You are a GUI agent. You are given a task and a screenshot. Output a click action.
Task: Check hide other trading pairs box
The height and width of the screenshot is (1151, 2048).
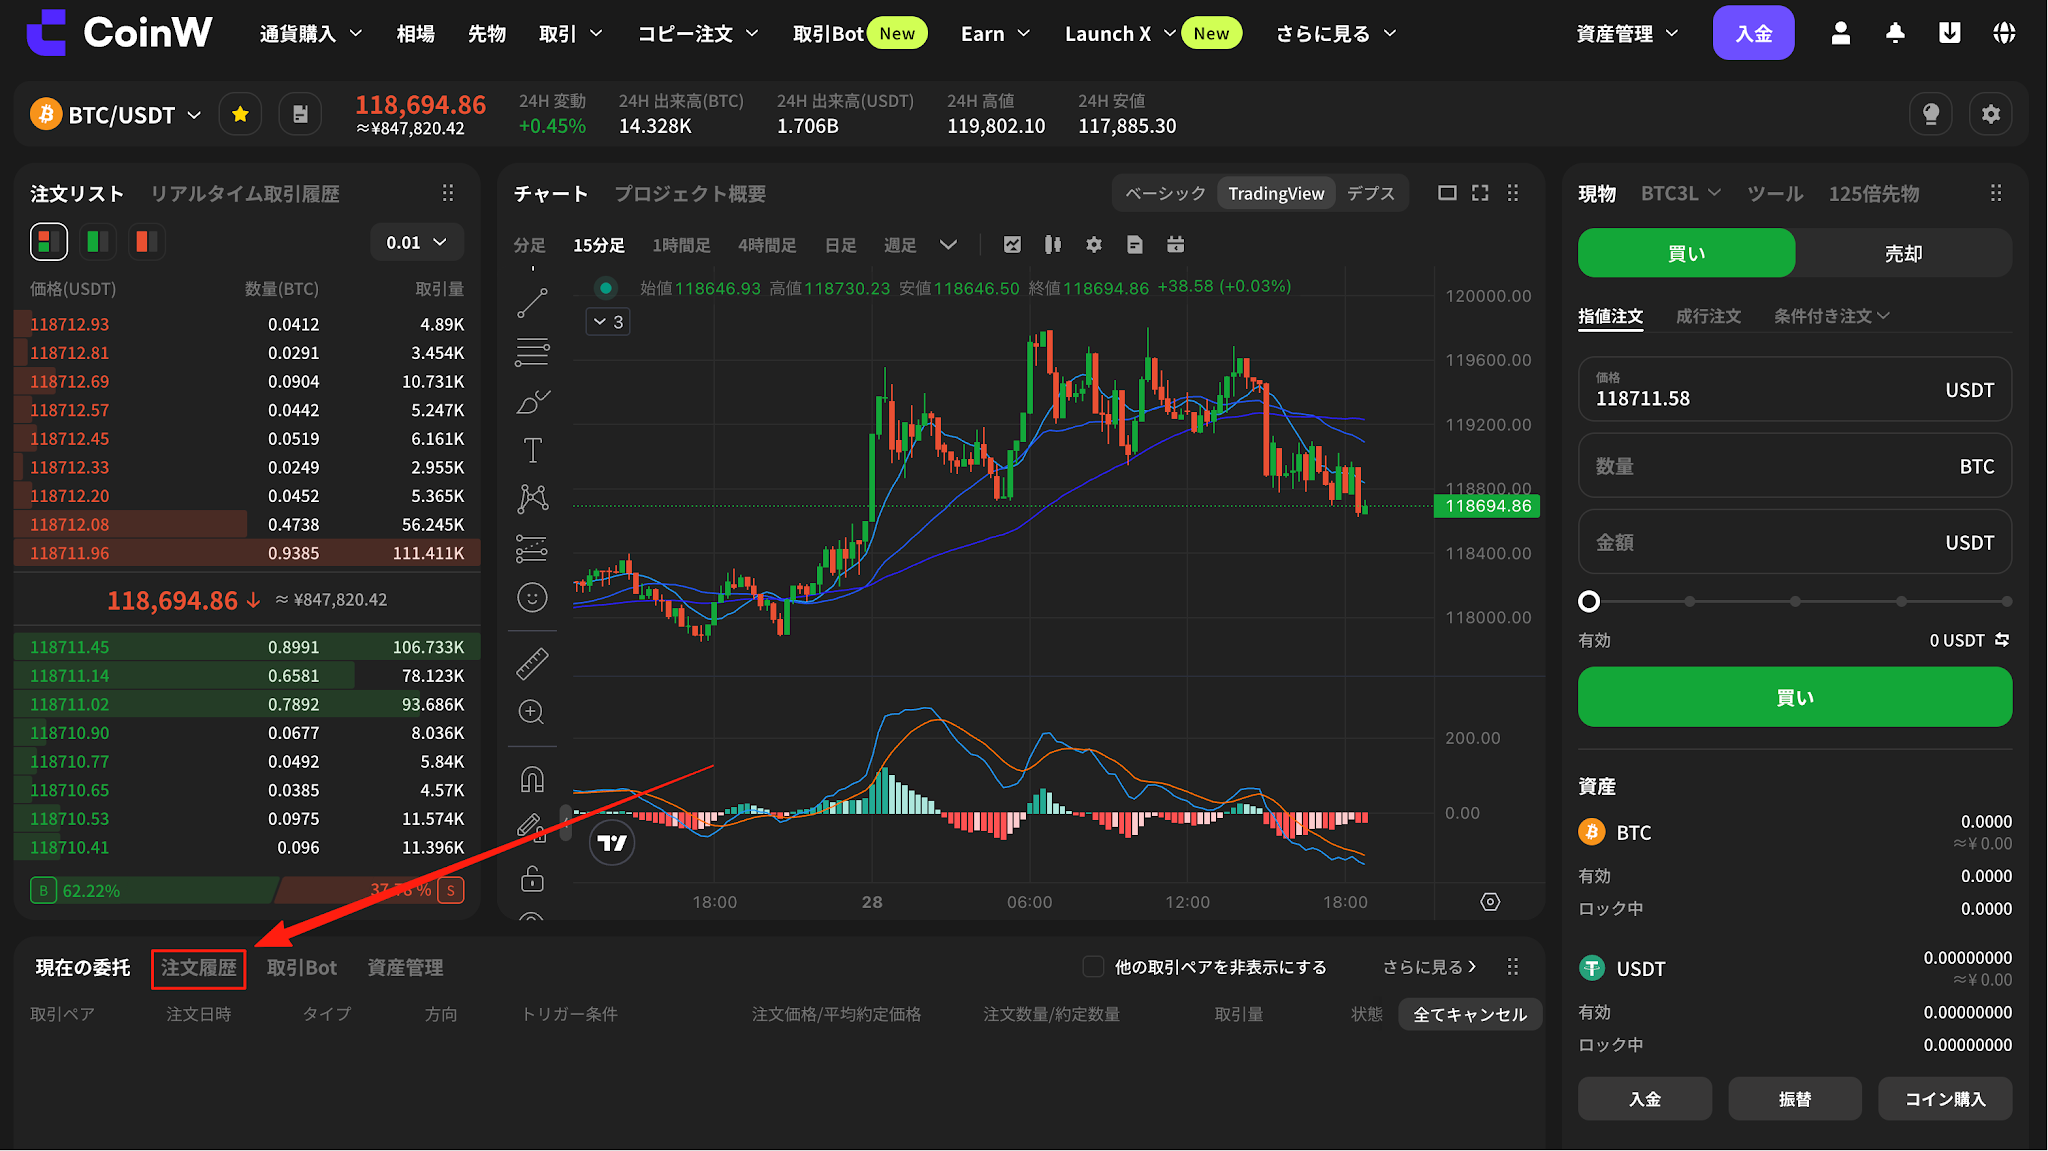pyautogui.click(x=1093, y=967)
